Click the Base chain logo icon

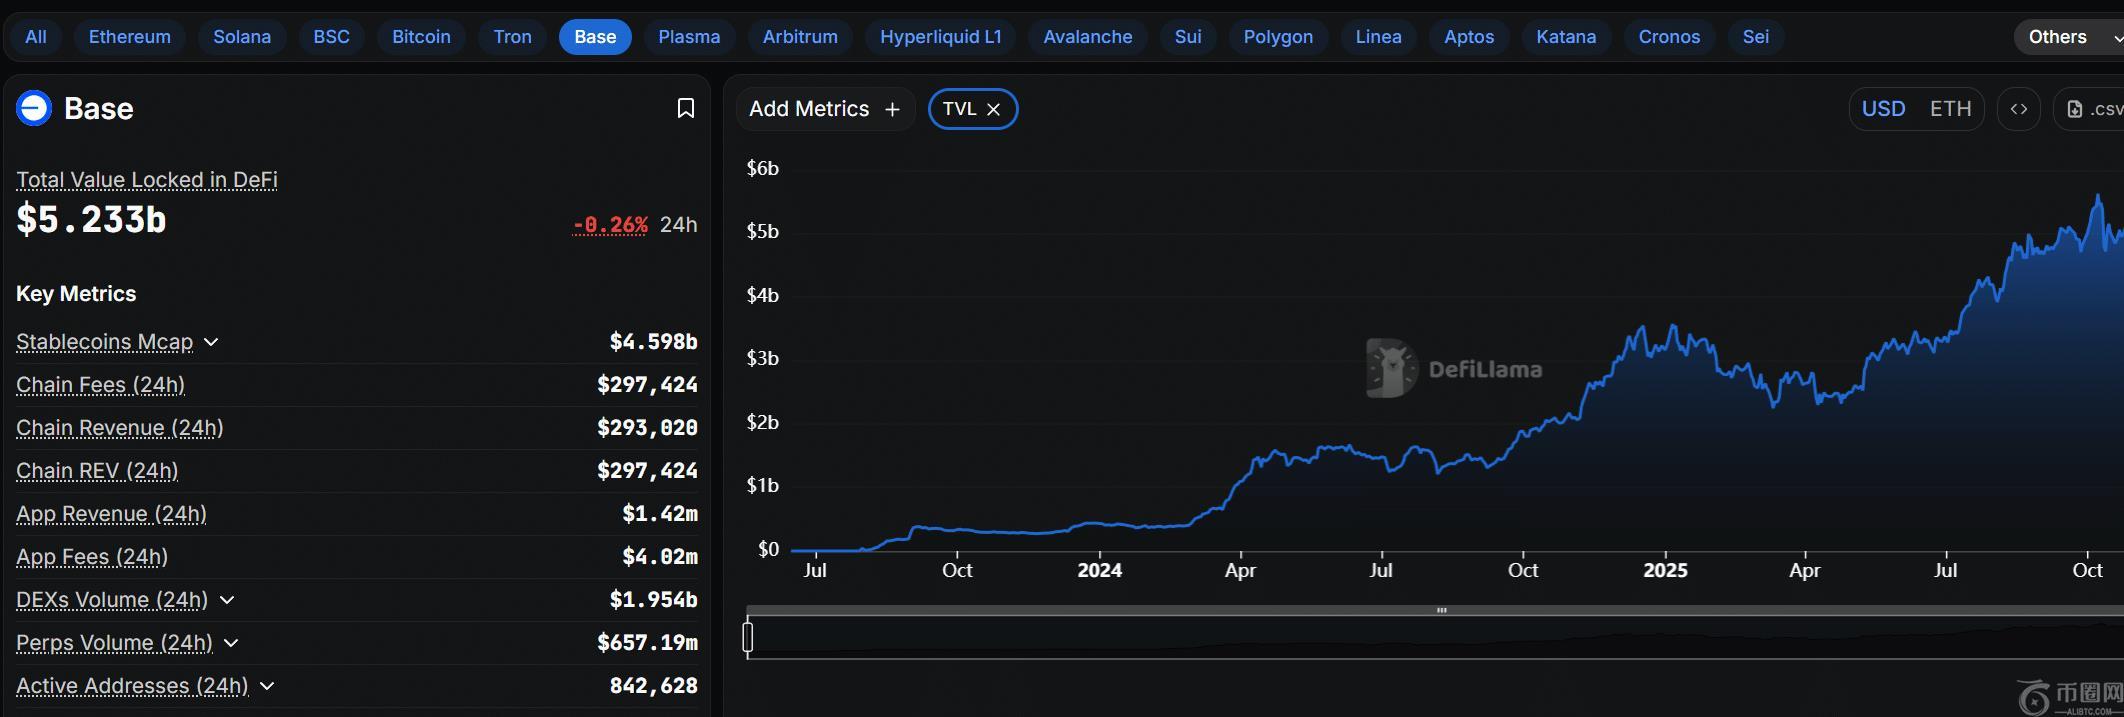tap(34, 108)
